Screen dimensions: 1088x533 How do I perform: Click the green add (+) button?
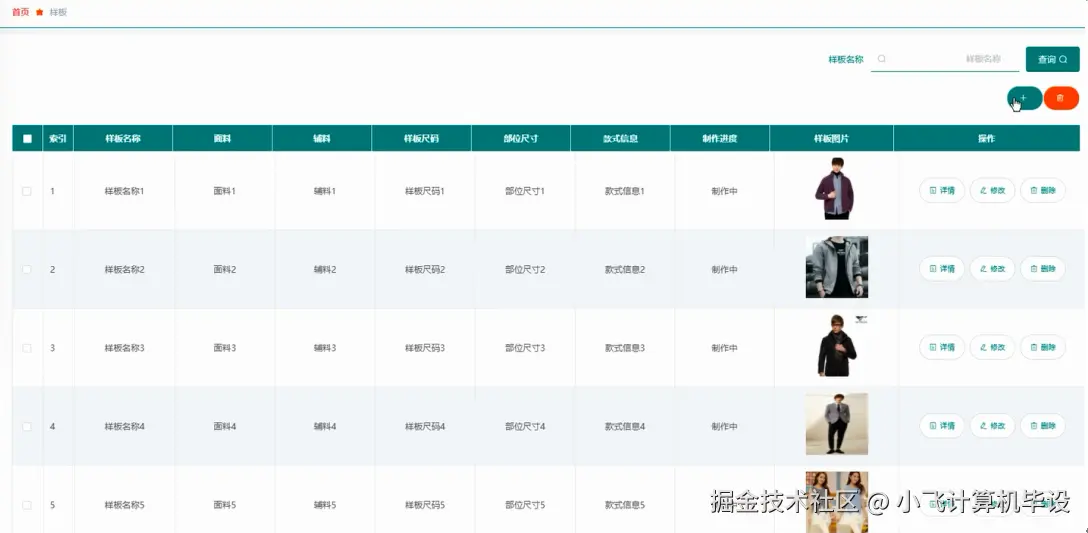[1024, 98]
